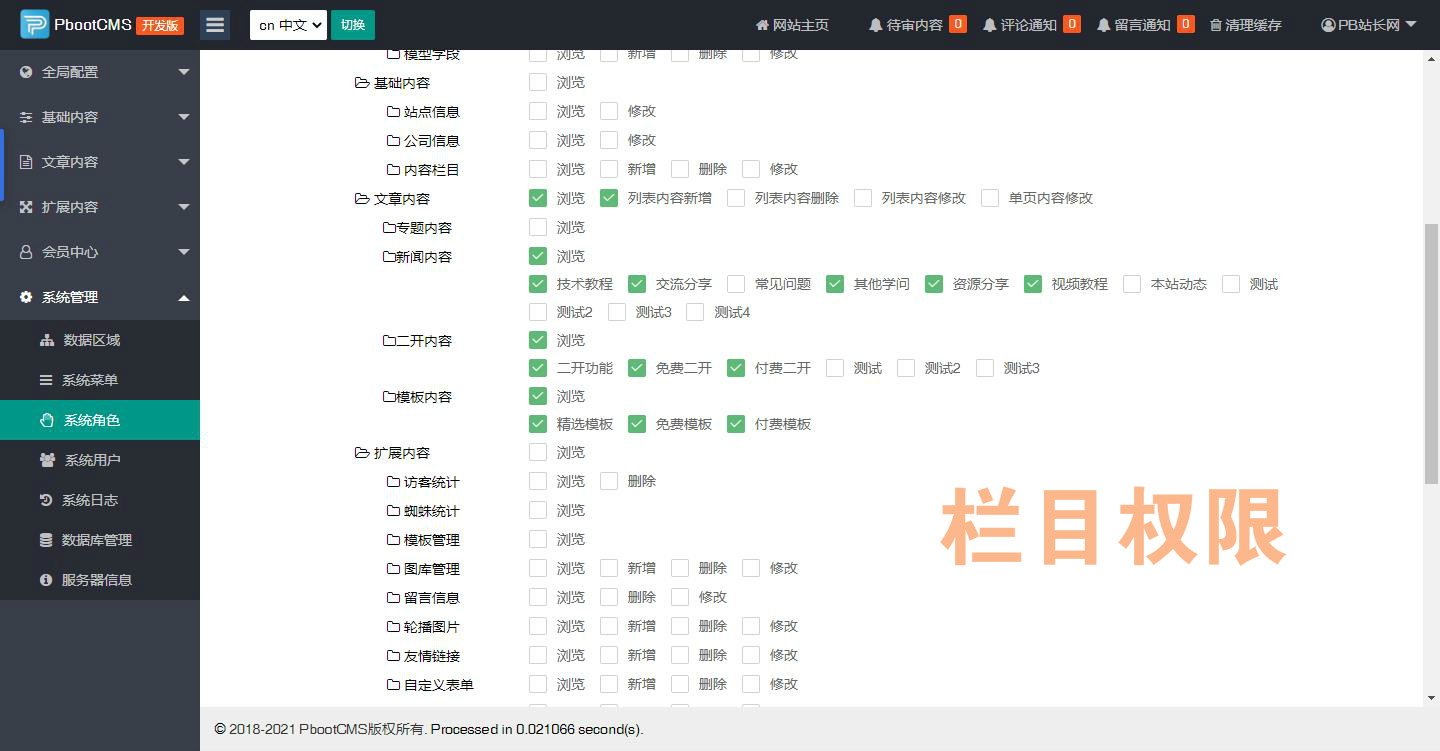The image size is (1440, 751).
Task: Check 删除 permission for 访客统计
Action: point(609,481)
